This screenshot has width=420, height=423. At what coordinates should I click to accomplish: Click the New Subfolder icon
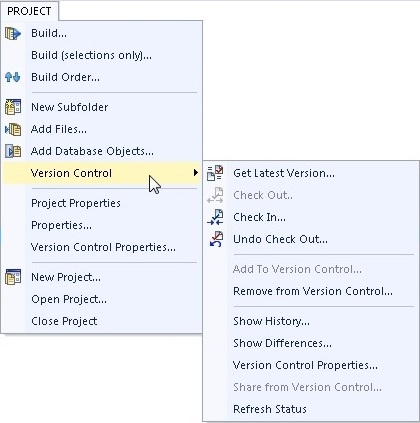(13, 107)
